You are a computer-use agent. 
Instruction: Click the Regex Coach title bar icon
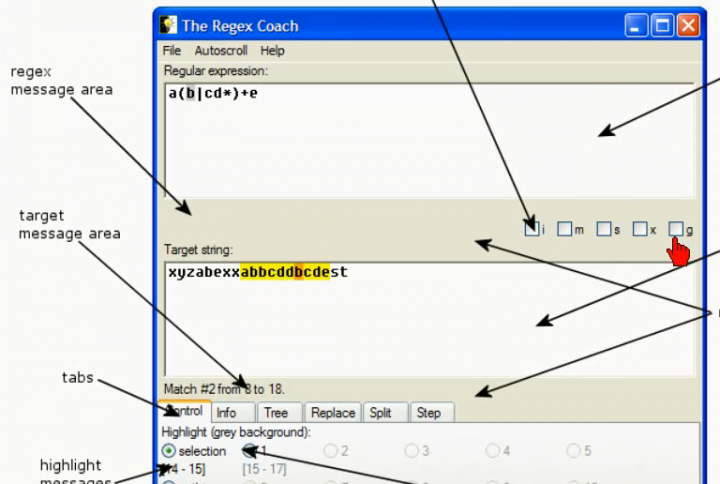(x=168, y=25)
